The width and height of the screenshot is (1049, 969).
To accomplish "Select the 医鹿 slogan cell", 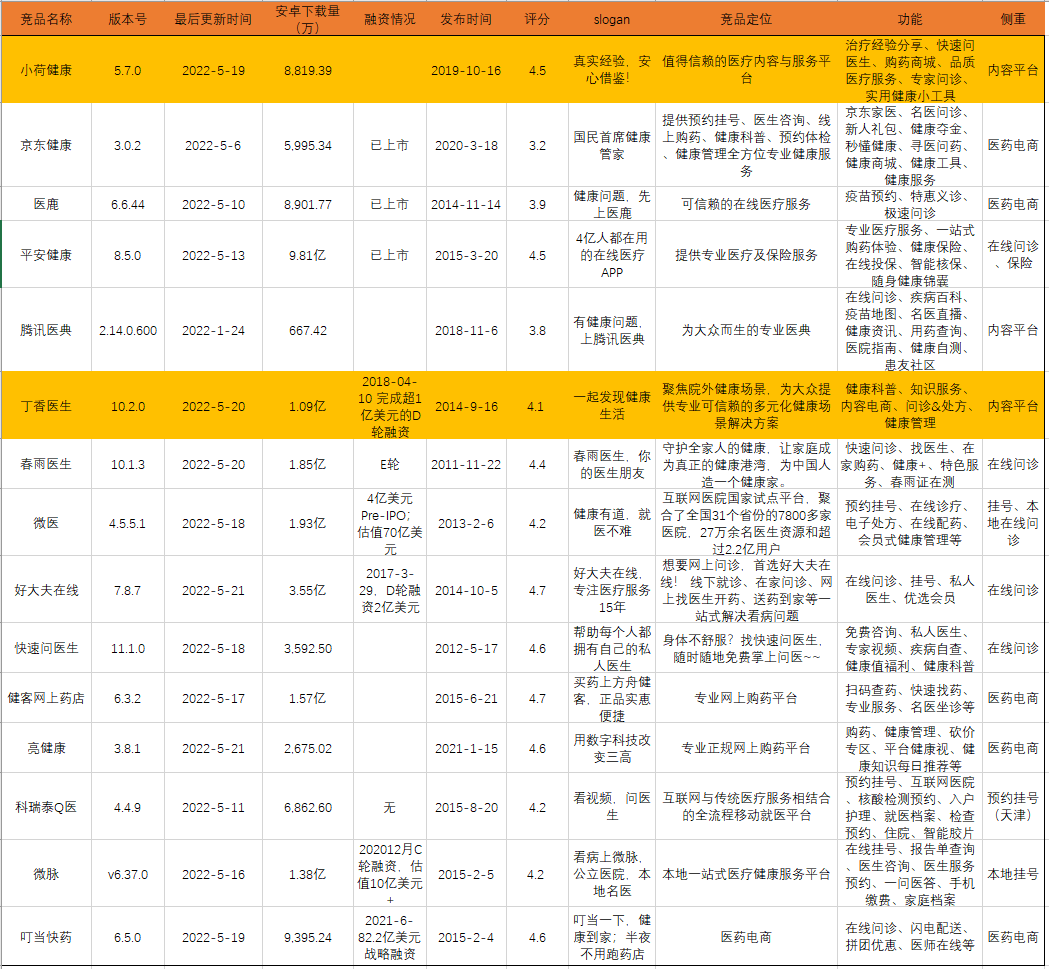I will tap(611, 204).
